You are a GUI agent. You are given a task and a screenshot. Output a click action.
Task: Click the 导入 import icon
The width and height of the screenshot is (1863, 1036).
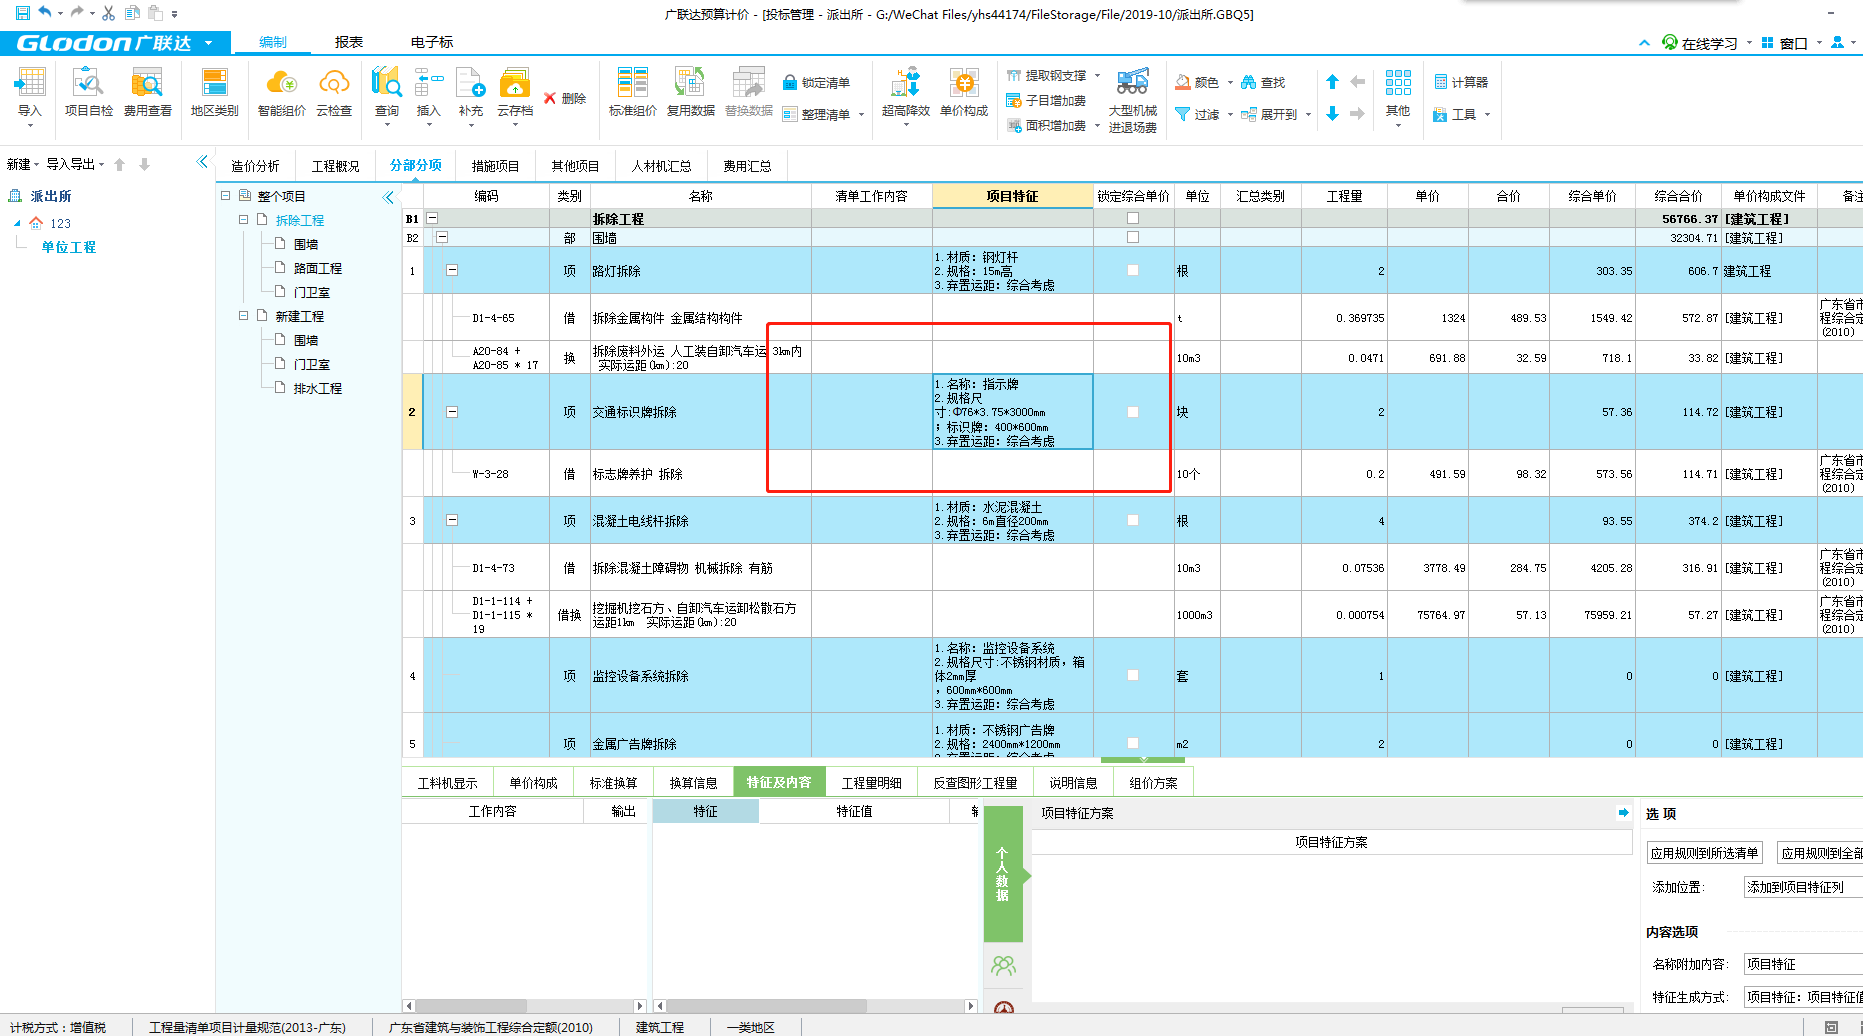[30, 92]
